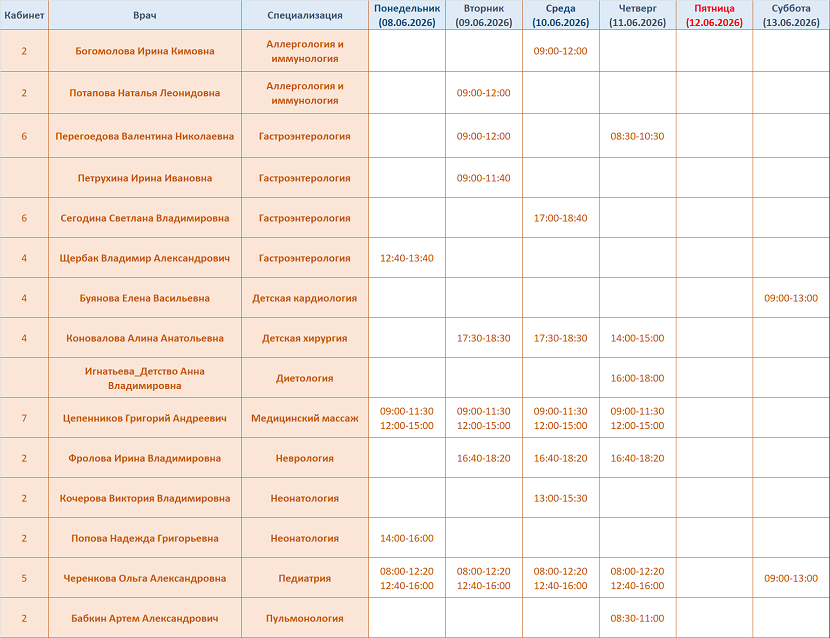Select the Кабинет column header
Viewport: 830px width, 638px height.
24,15
